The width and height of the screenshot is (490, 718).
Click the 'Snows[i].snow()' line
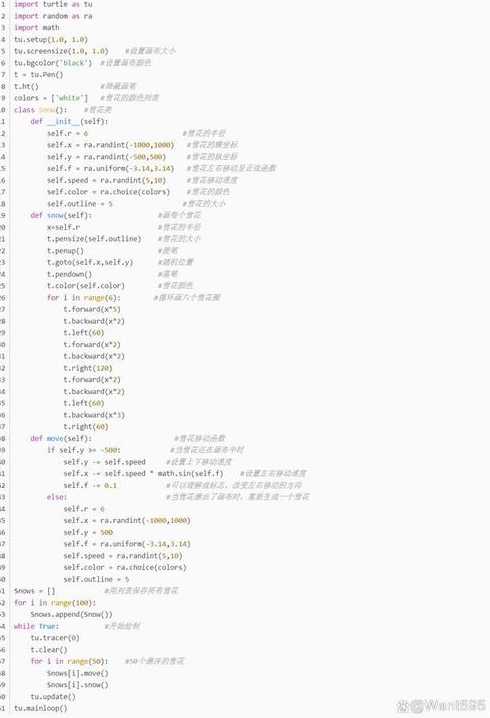[77, 685]
